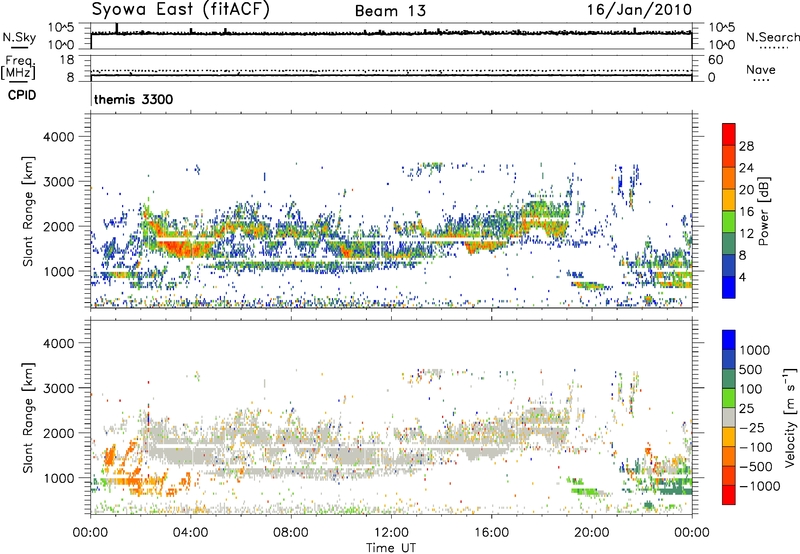Click the 'Nave' legend label

(x=761, y=70)
